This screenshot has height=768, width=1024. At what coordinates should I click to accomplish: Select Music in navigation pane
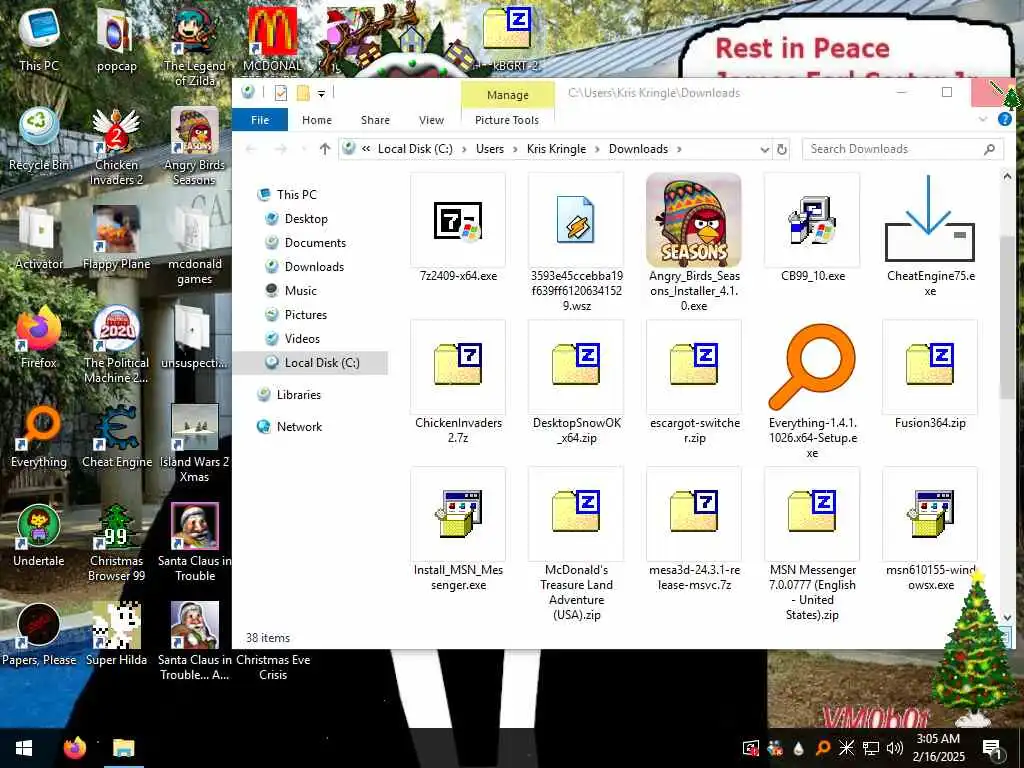(x=300, y=291)
